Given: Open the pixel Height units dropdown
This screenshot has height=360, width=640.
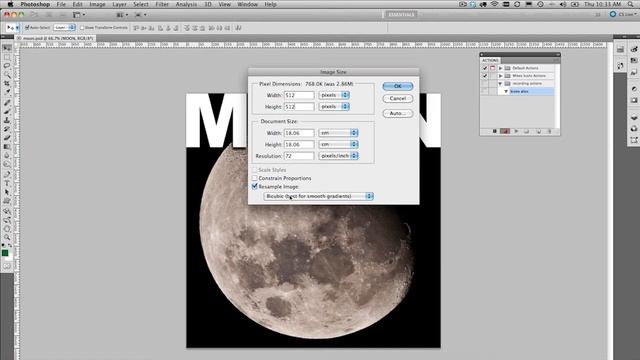Looking at the screenshot, I should coord(334,107).
